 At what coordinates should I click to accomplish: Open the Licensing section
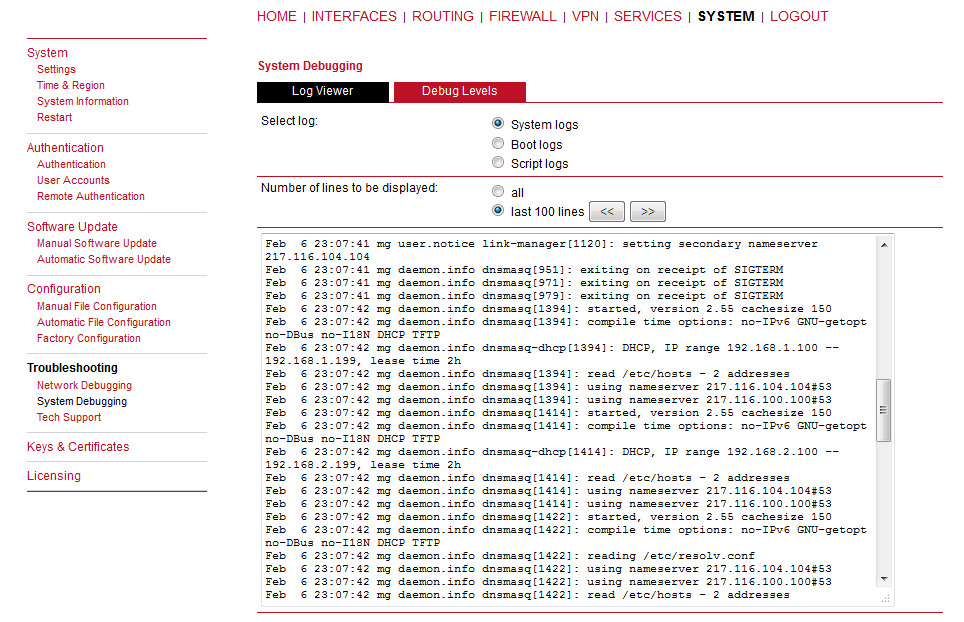coord(53,476)
